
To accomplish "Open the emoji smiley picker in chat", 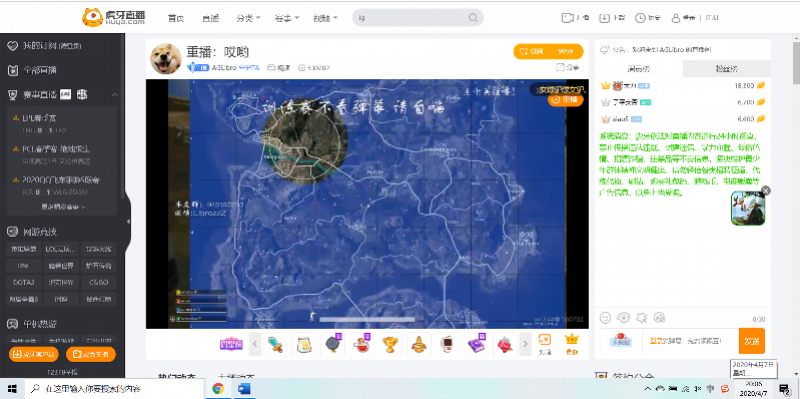I will (x=606, y=317).
